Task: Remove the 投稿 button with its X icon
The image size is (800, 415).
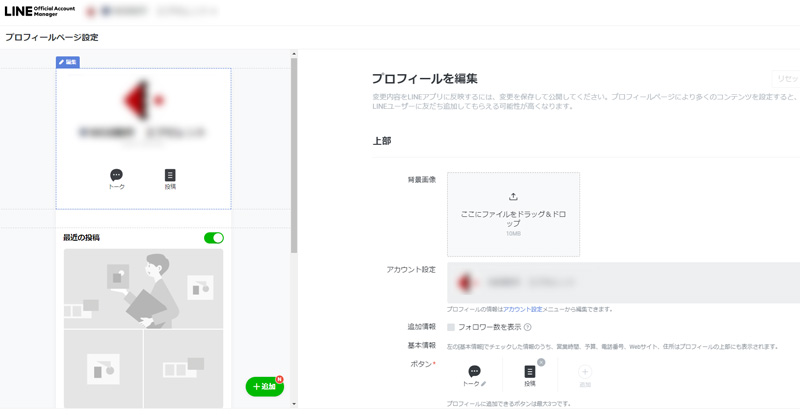Action: pos(541,362)
